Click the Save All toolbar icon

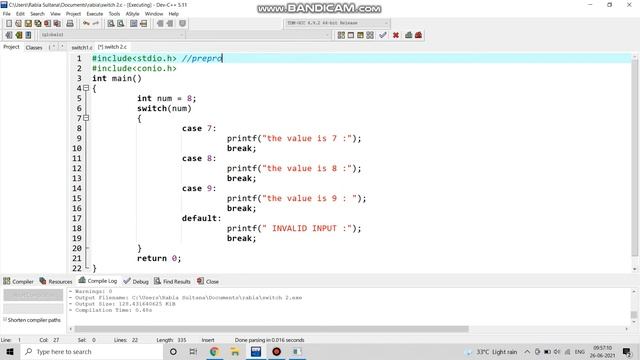(38, 24)
